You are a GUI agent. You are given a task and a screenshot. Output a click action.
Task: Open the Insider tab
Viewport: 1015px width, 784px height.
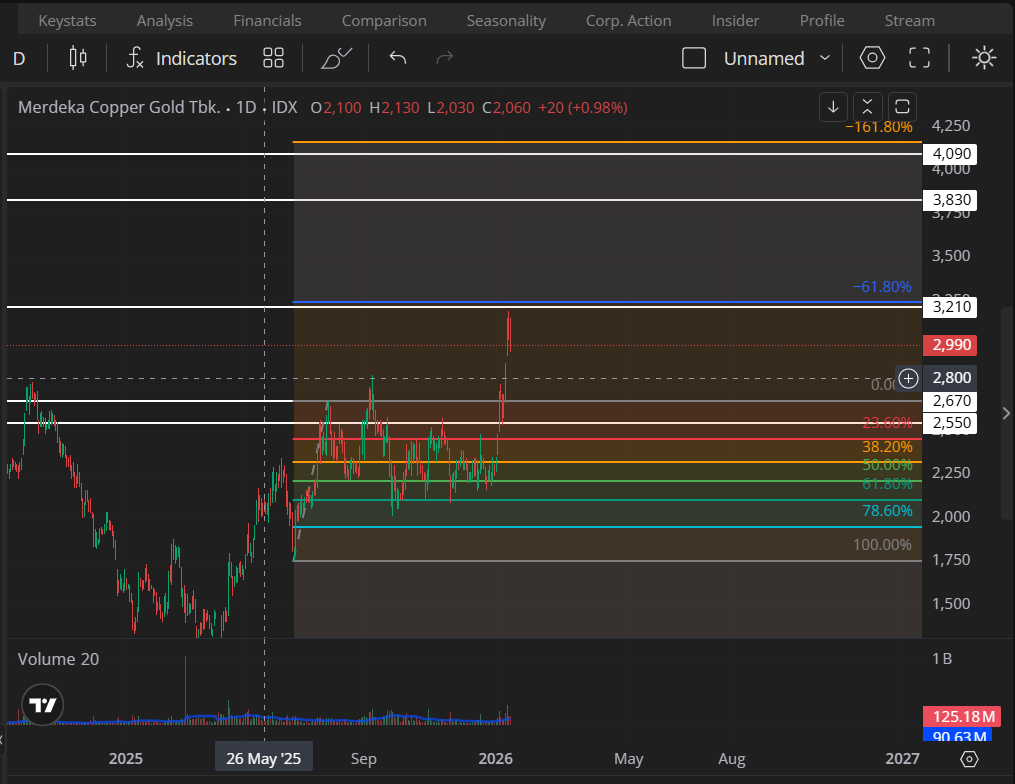point(735,20)
